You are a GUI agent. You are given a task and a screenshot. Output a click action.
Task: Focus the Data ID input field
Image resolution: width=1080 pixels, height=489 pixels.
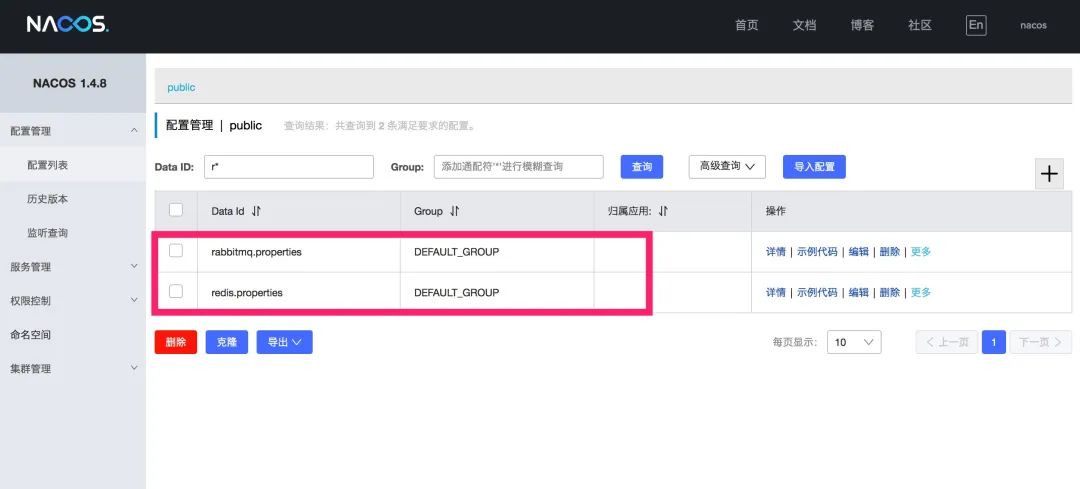[x=289, y=167]
